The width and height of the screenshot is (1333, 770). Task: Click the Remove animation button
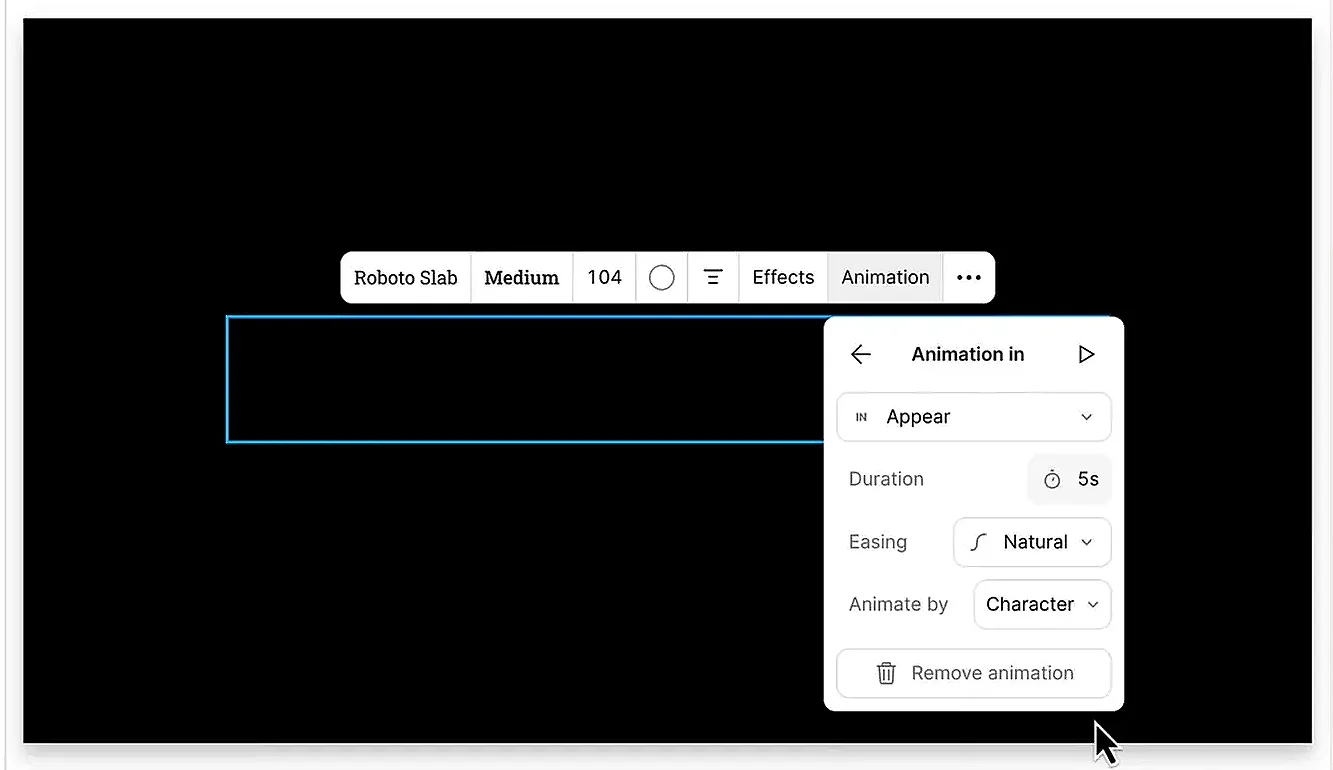pyautogui.click(x=973, y=673)
